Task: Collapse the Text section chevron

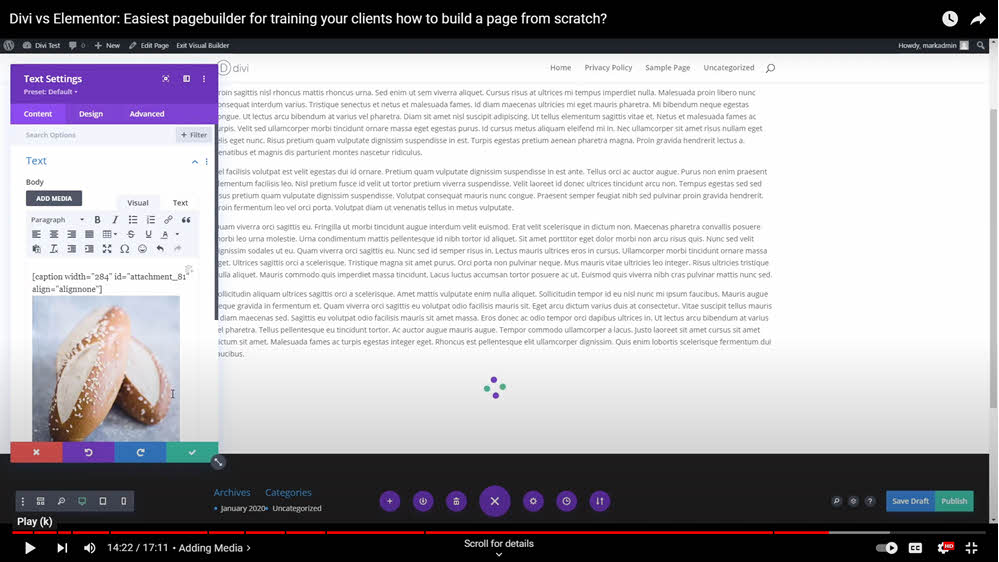Action: tap(195, 161)
